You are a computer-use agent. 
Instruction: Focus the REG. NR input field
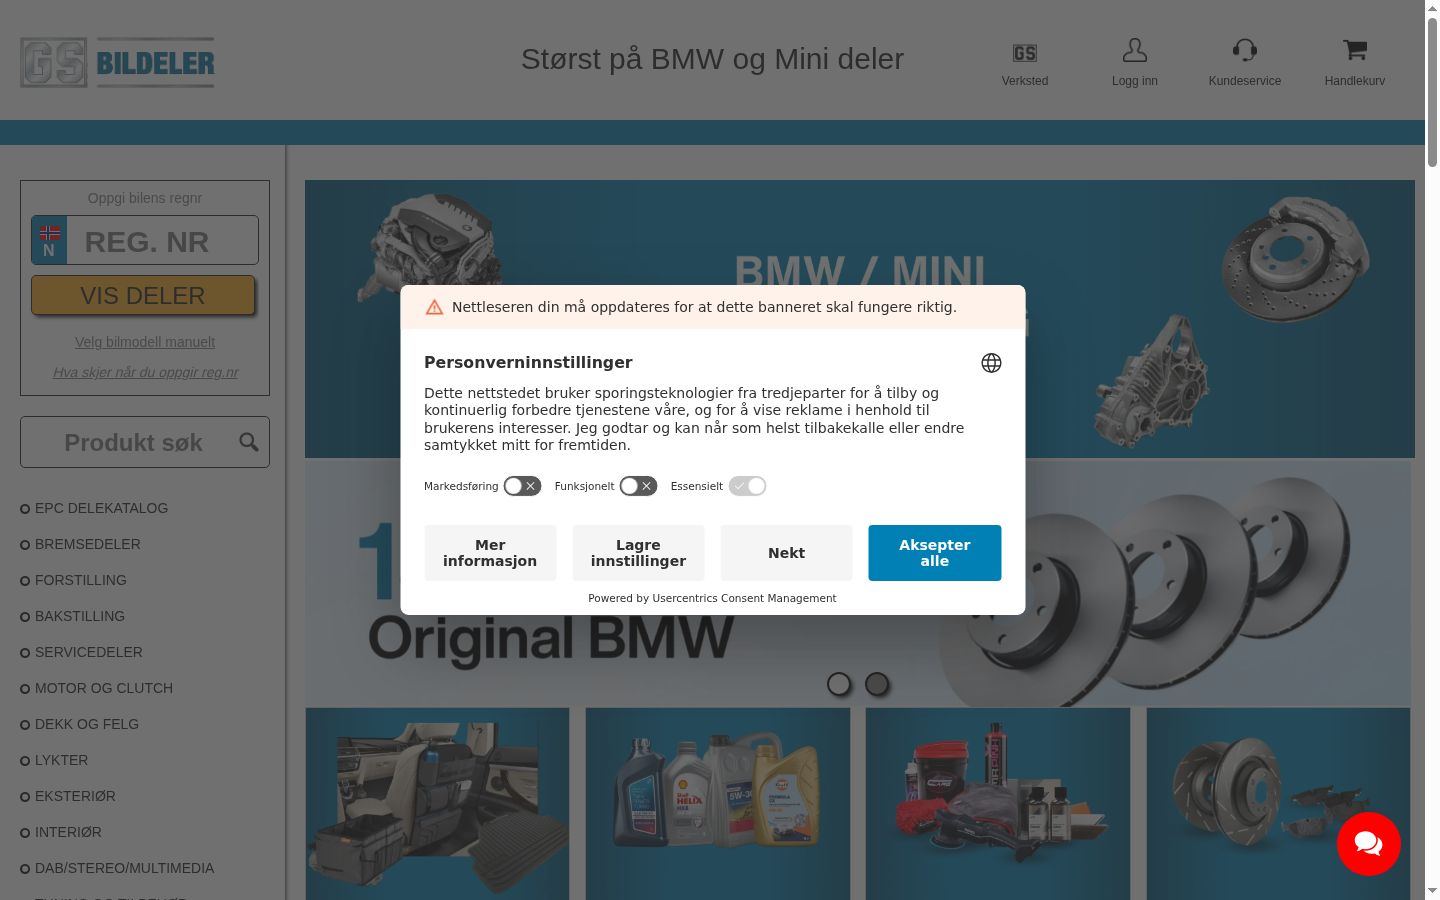(x=162, y=240)
